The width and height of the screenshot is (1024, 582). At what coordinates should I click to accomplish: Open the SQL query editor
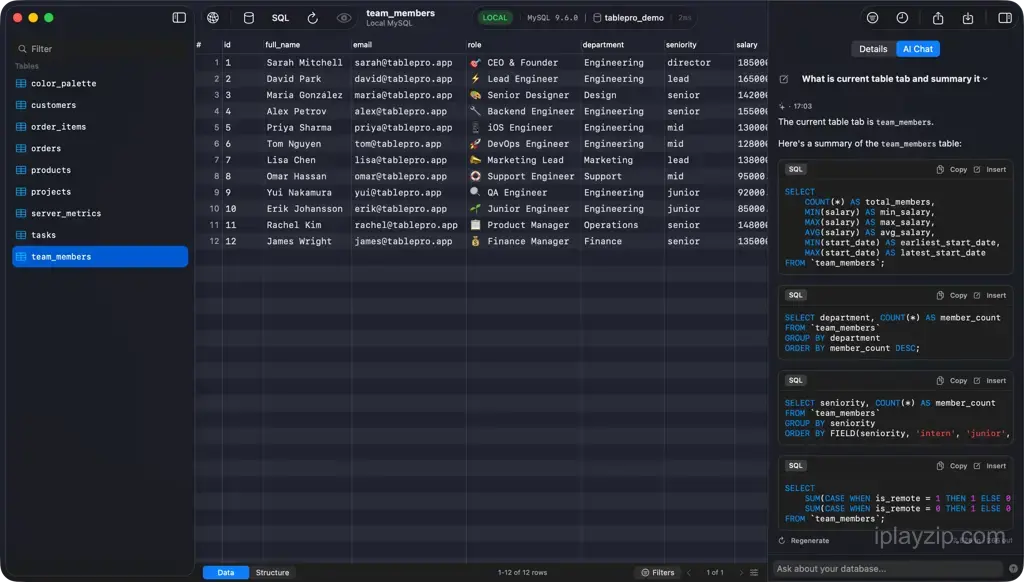[280, 18]
